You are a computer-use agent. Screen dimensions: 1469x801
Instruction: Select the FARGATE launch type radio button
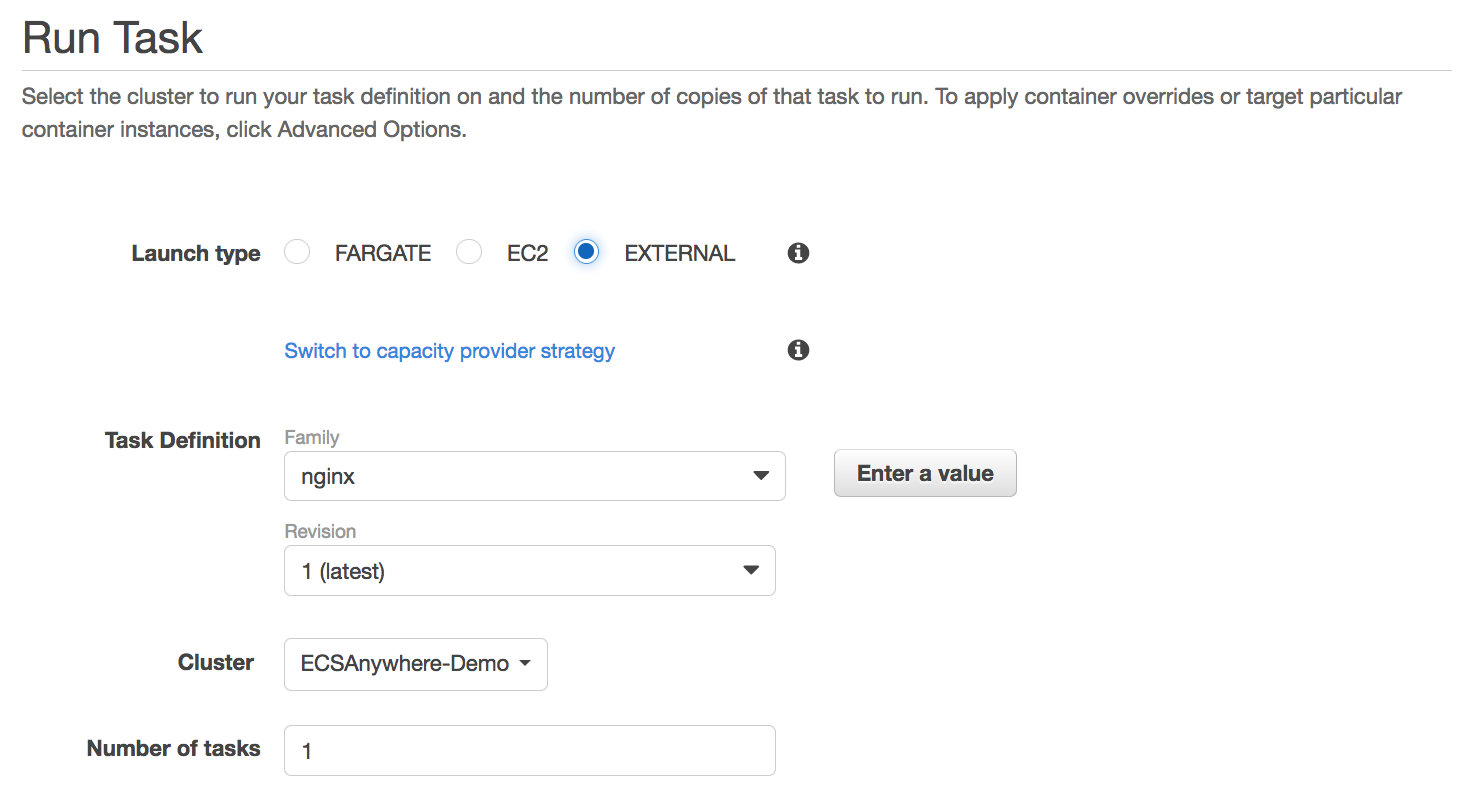[297, 252]
